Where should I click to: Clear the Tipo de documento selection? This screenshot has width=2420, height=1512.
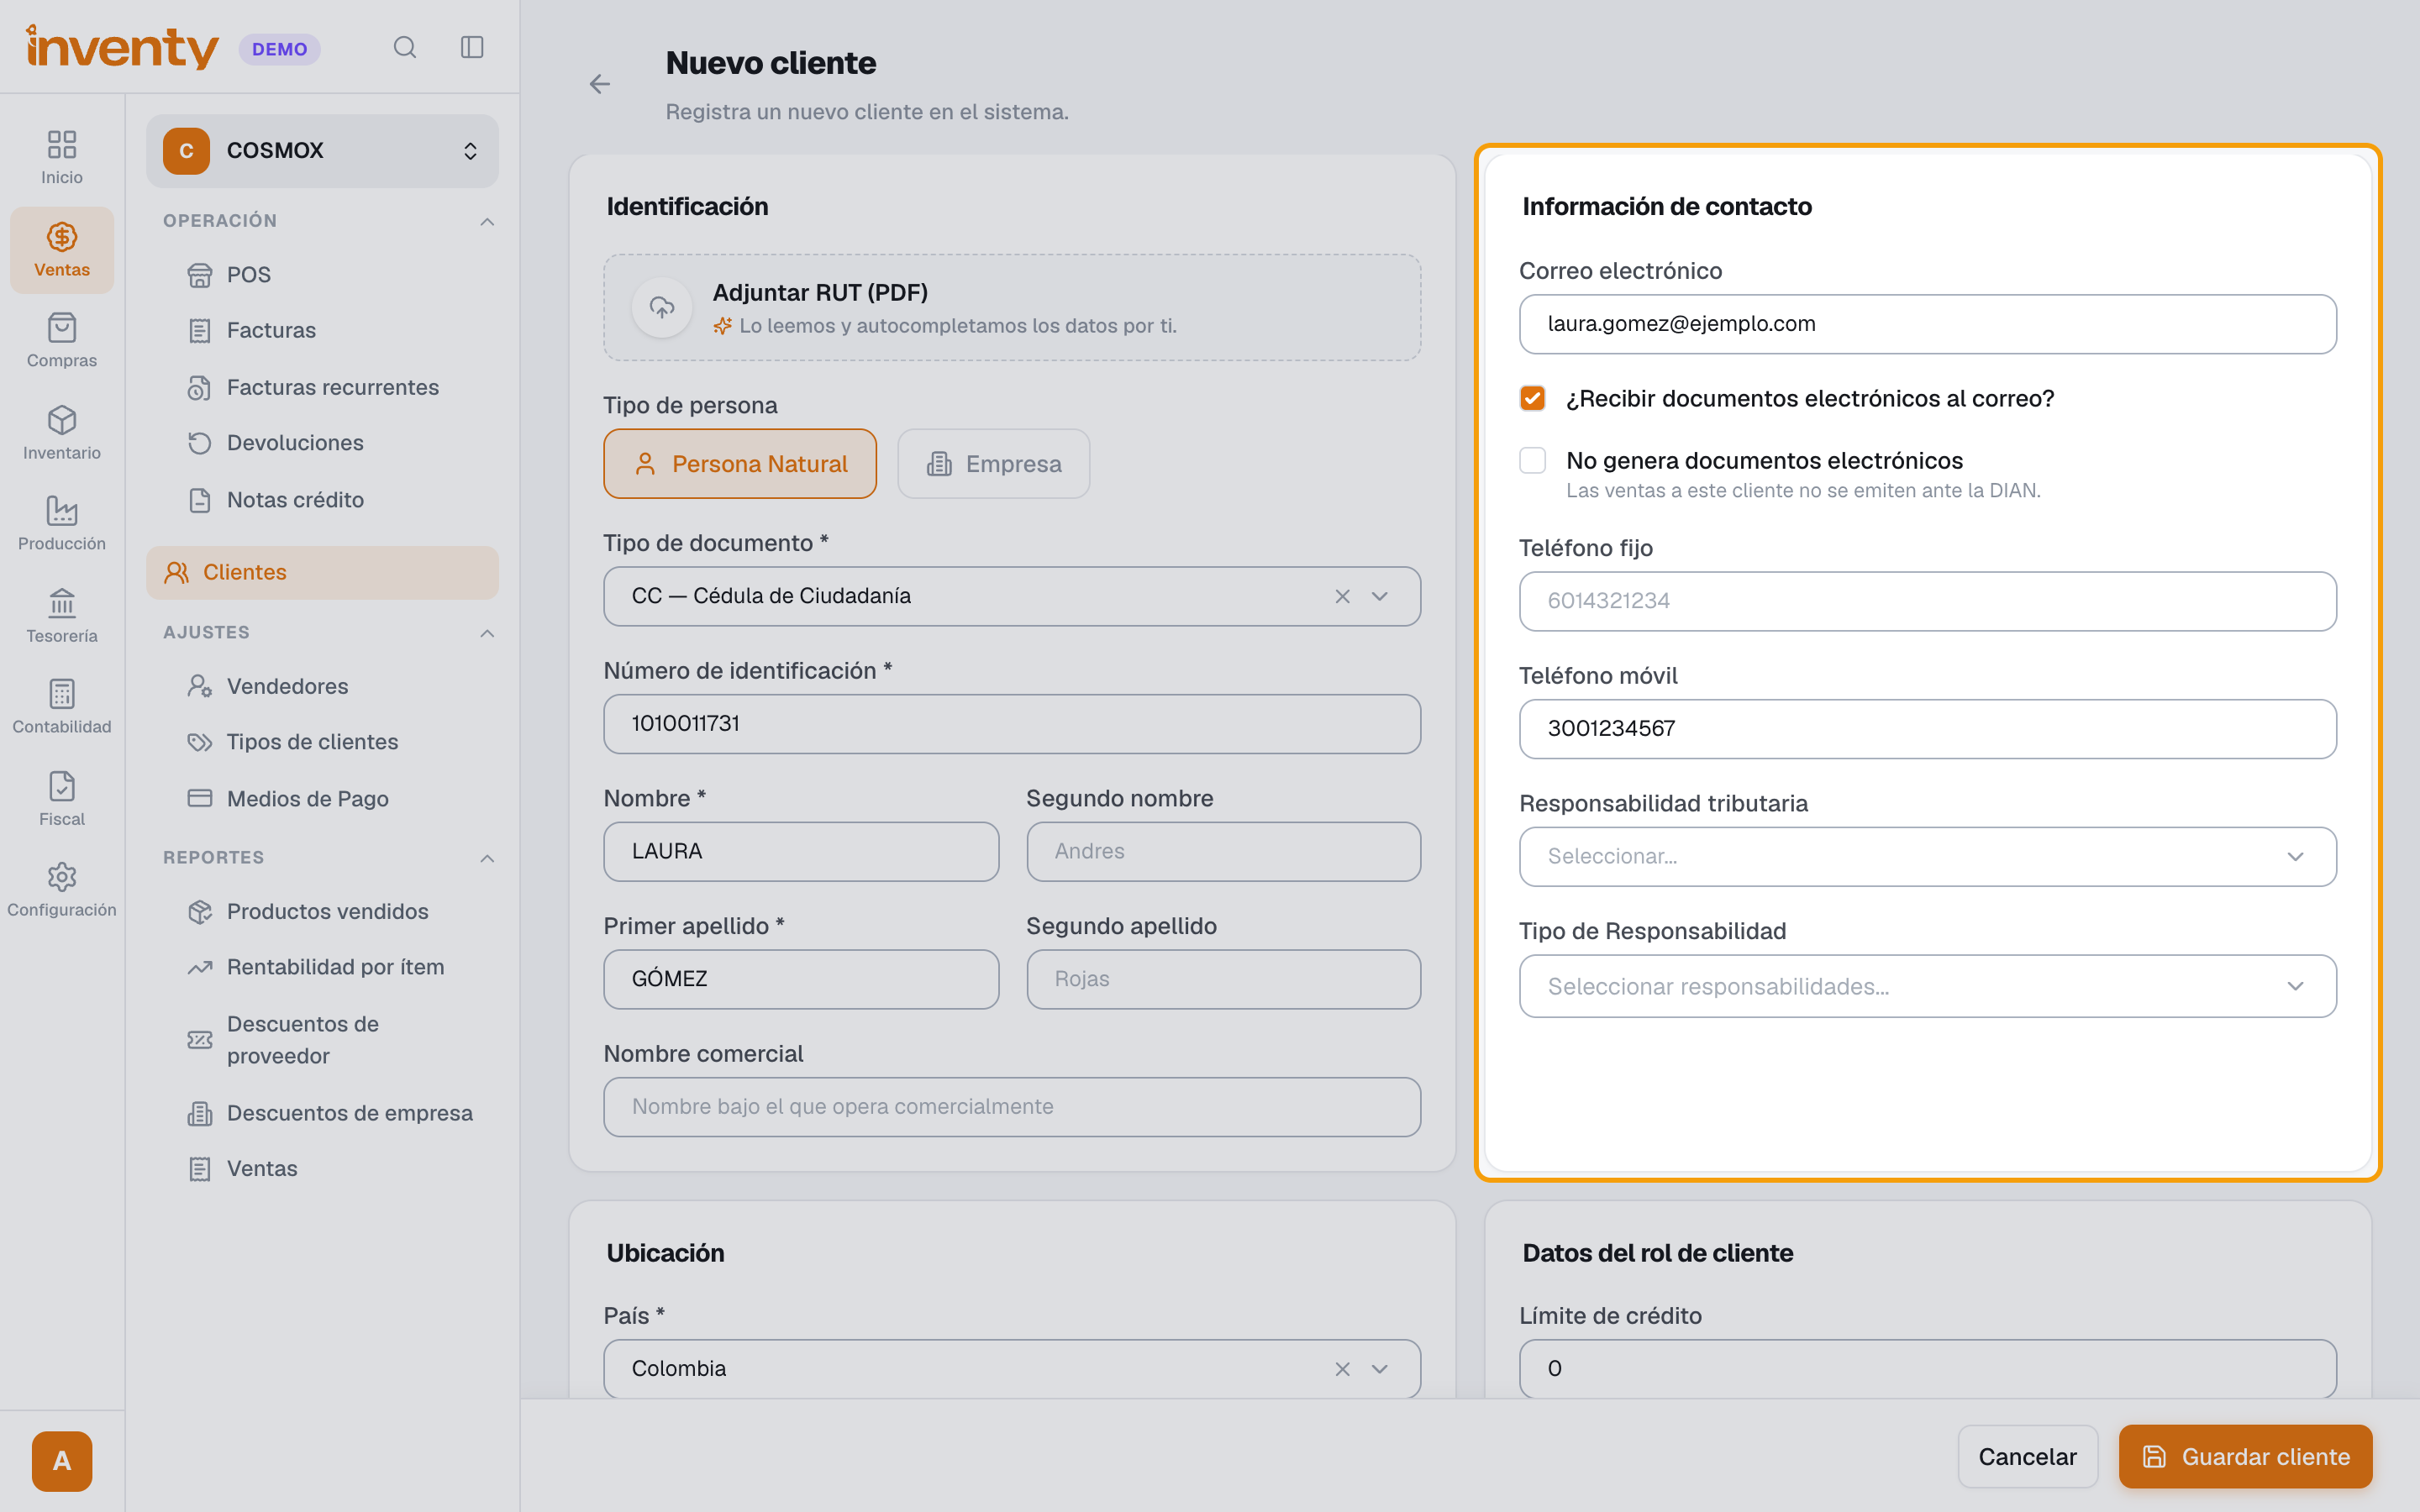pos(1342,596)
